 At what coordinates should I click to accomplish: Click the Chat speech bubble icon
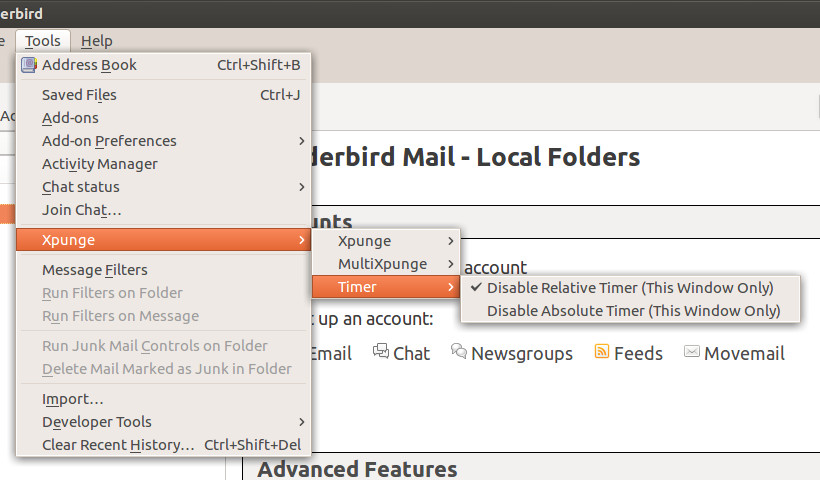381,352
